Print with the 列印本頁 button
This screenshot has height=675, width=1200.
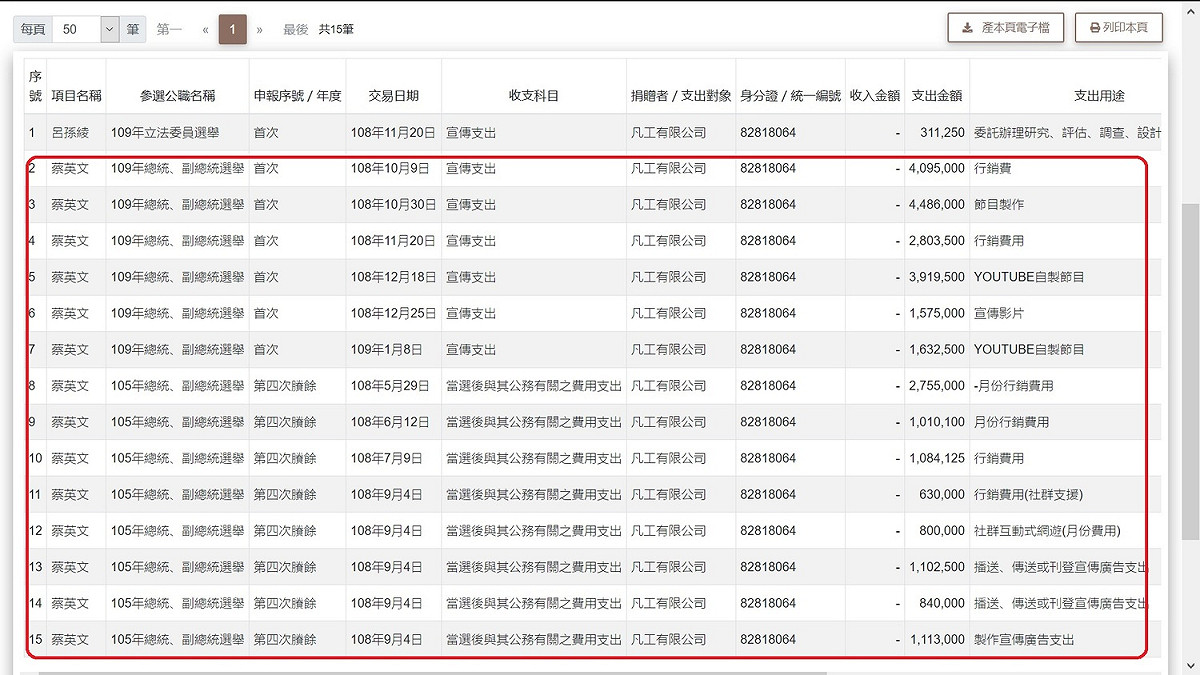pyautogui.click(x=1118, y=28)
